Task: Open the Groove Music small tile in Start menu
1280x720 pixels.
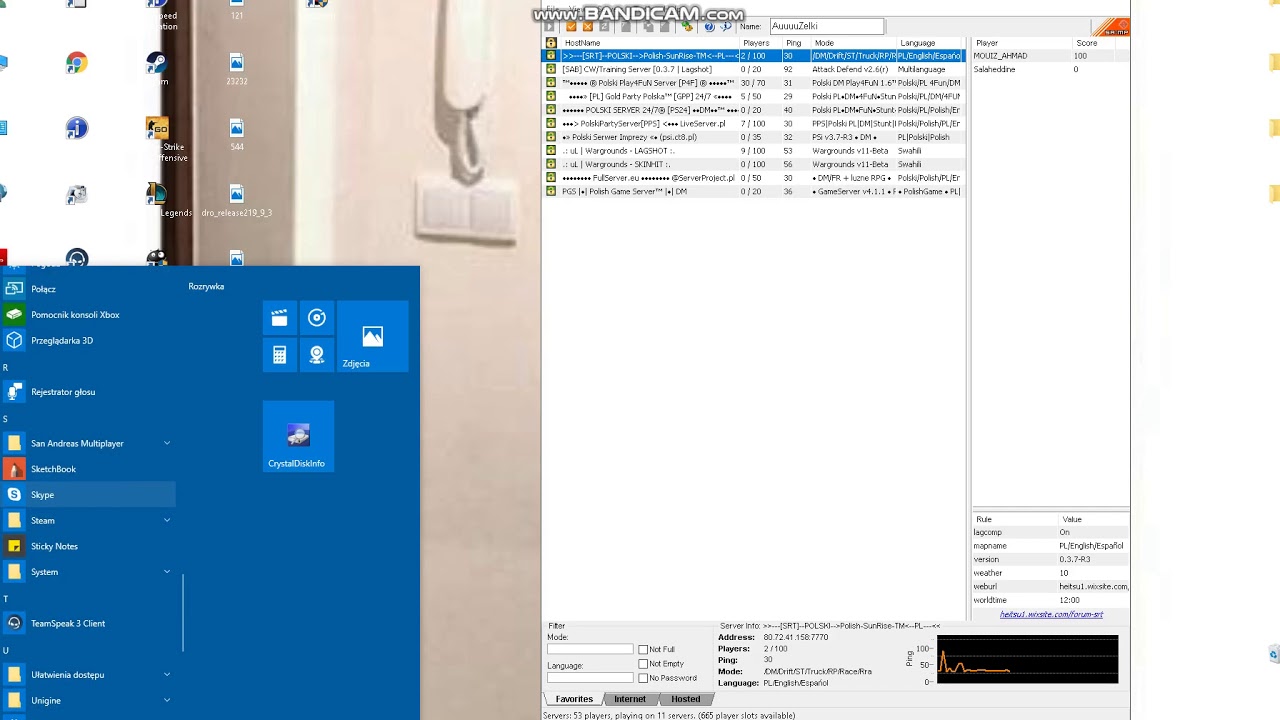Action: click(317, 318)
